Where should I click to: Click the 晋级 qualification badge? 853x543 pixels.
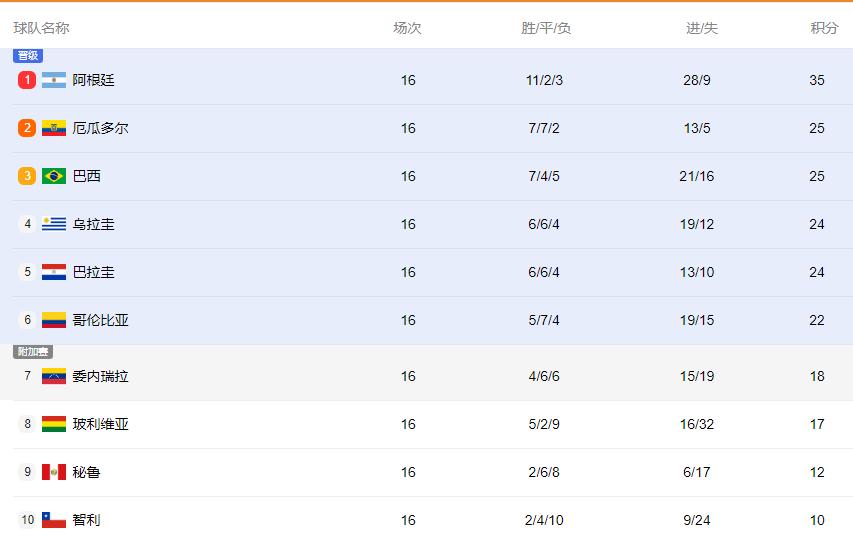(x=28, y=56)
